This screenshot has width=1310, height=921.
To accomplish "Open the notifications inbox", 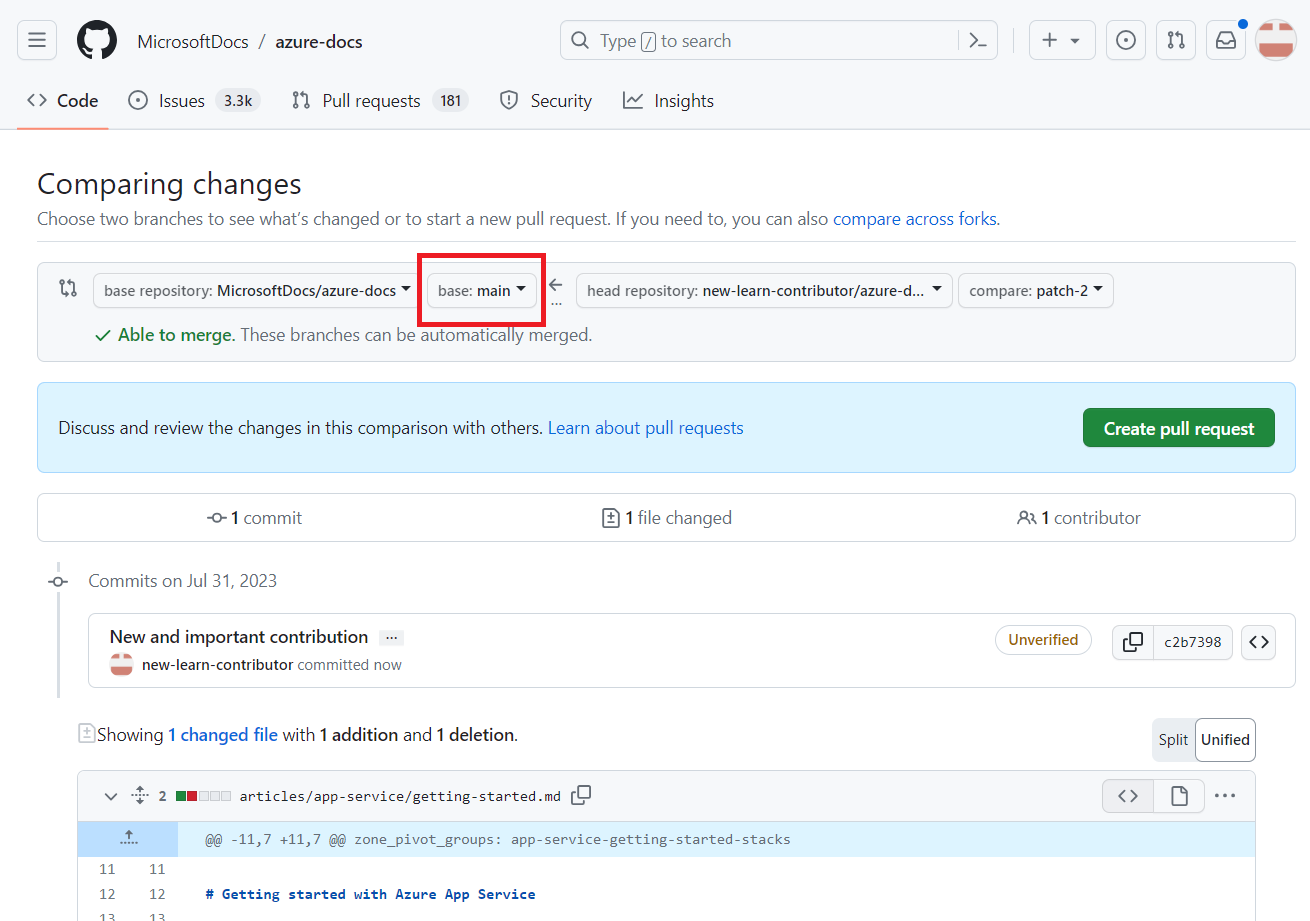I will pos(1225,40).
